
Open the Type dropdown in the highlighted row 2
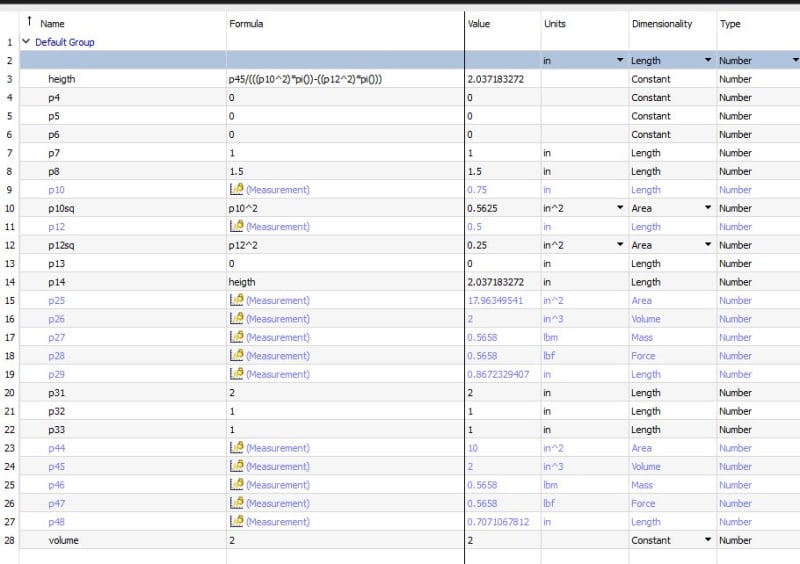click(795, 60)
